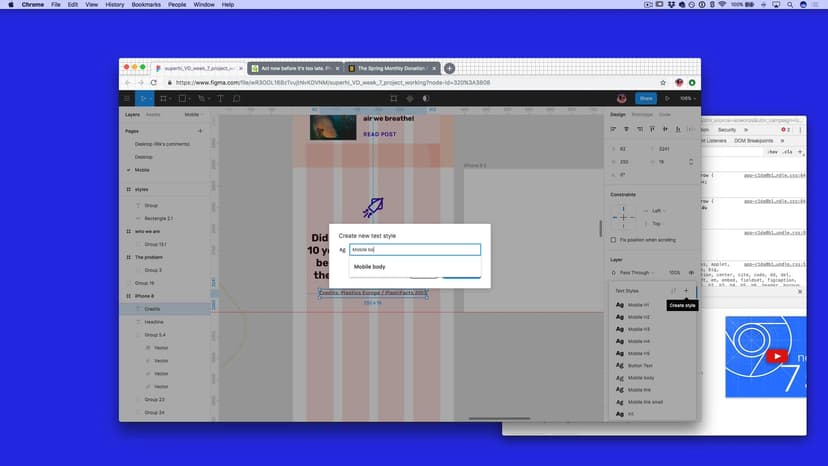Select the Frame tool
Screen dimensions: 828x466
pos(165,99)
